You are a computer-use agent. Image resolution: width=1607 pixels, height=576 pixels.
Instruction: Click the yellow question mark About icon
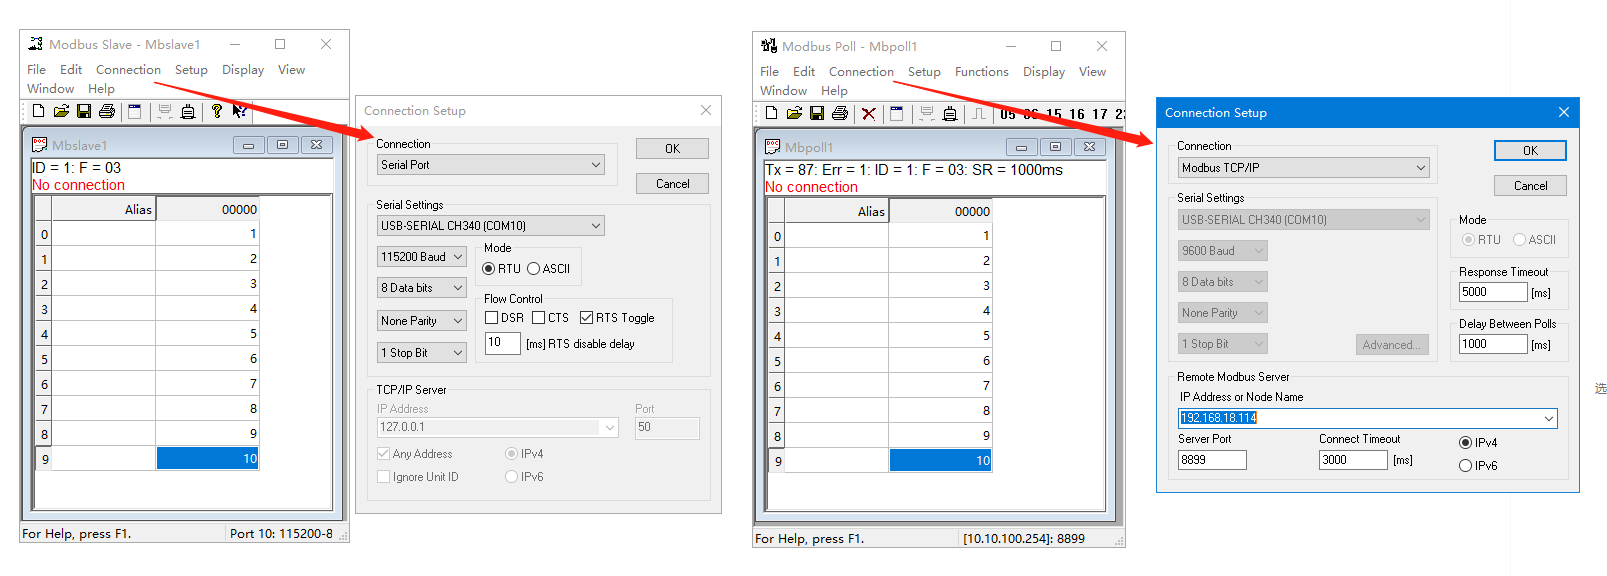coord(216,111)
